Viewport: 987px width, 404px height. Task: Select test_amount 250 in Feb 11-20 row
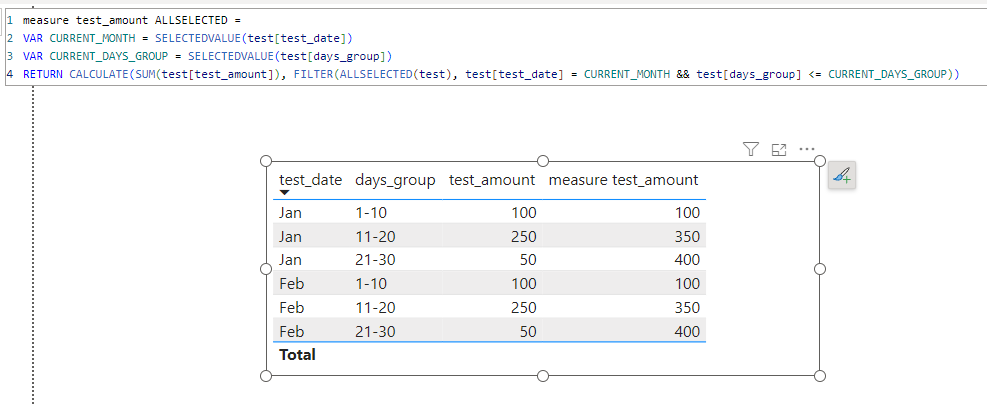[524, 307]
